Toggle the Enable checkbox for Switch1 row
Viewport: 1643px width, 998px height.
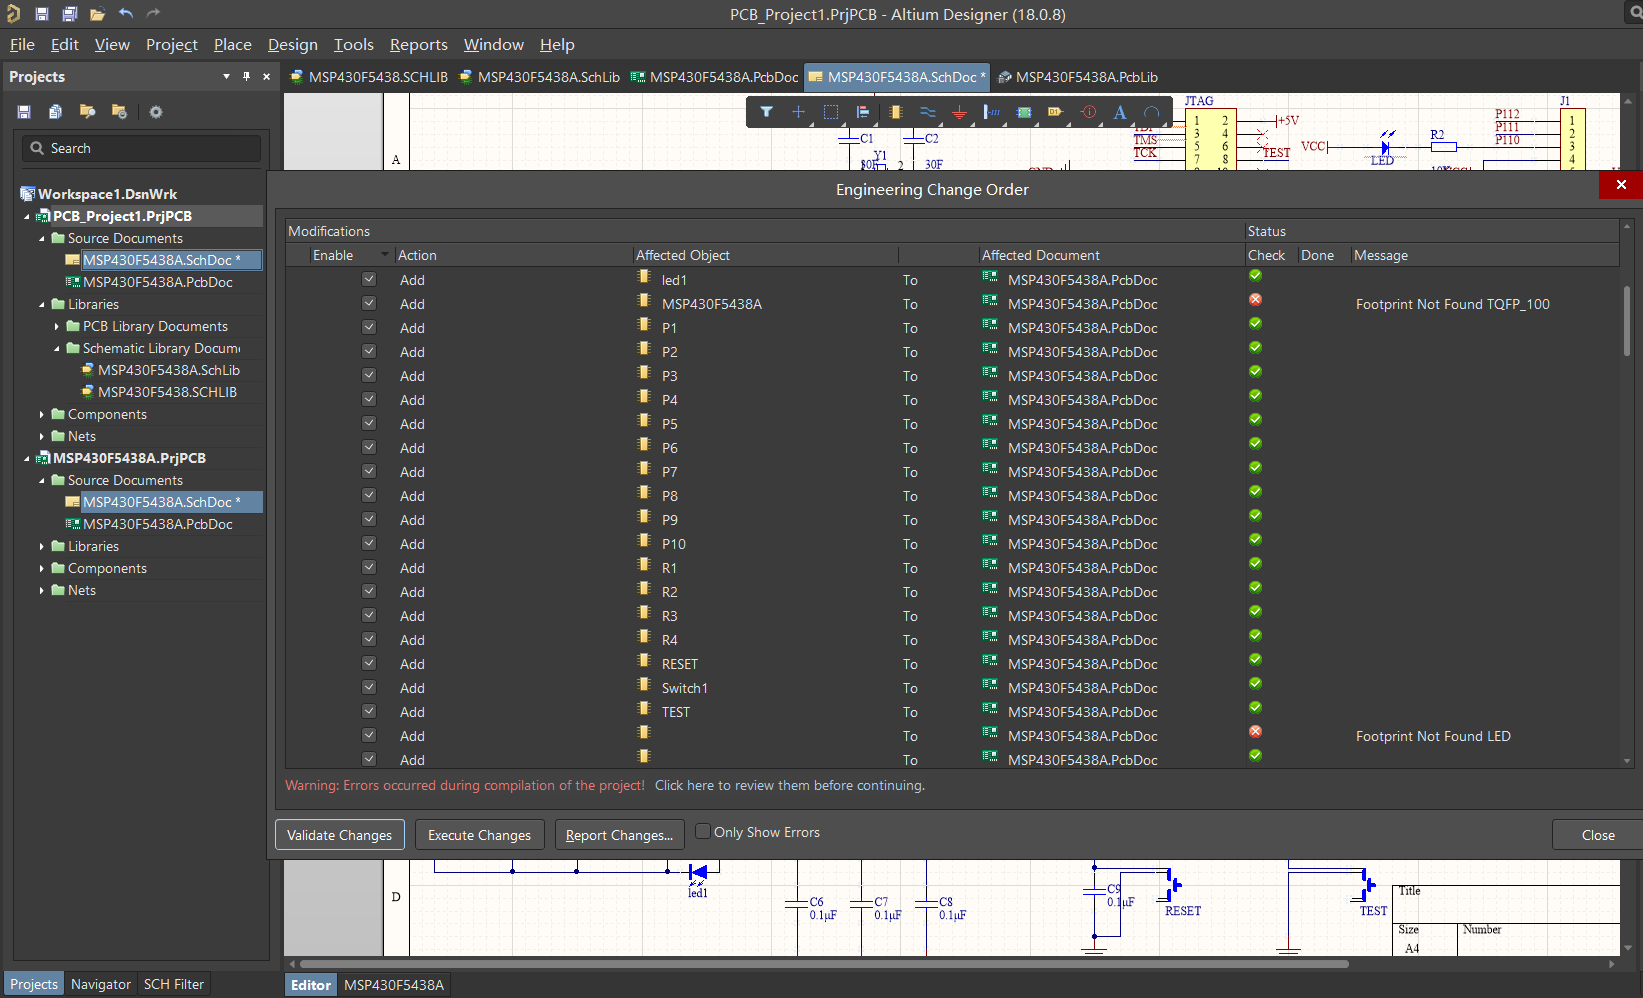pyautogui.click(x=369, y=687)
